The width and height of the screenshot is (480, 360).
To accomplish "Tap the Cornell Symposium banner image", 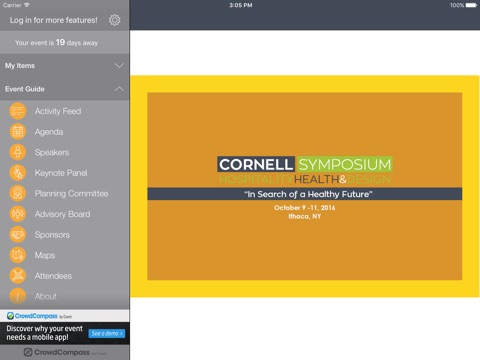I will coord(305,186).
